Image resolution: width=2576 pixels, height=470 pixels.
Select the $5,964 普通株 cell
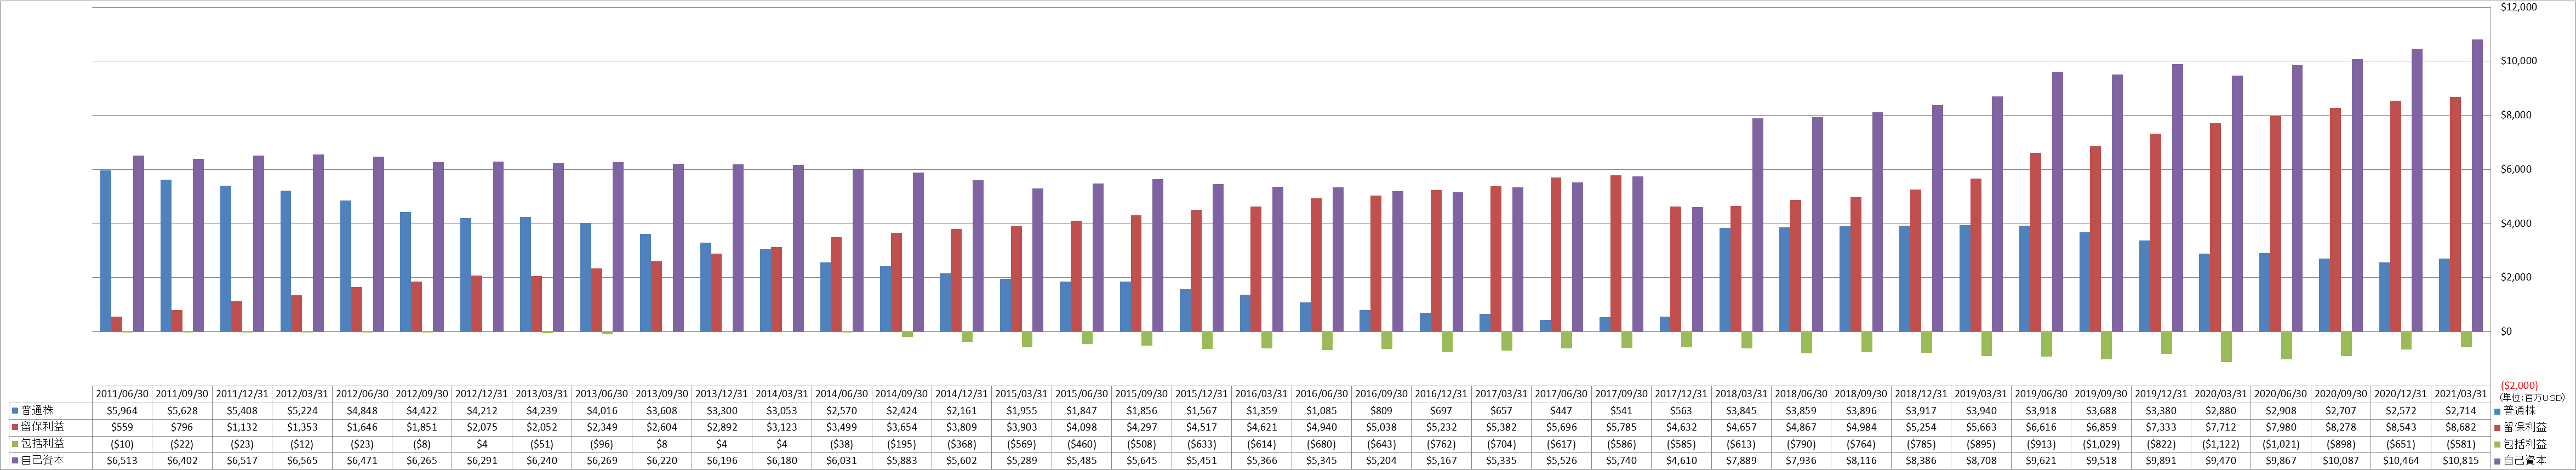[x=123, y=411]
